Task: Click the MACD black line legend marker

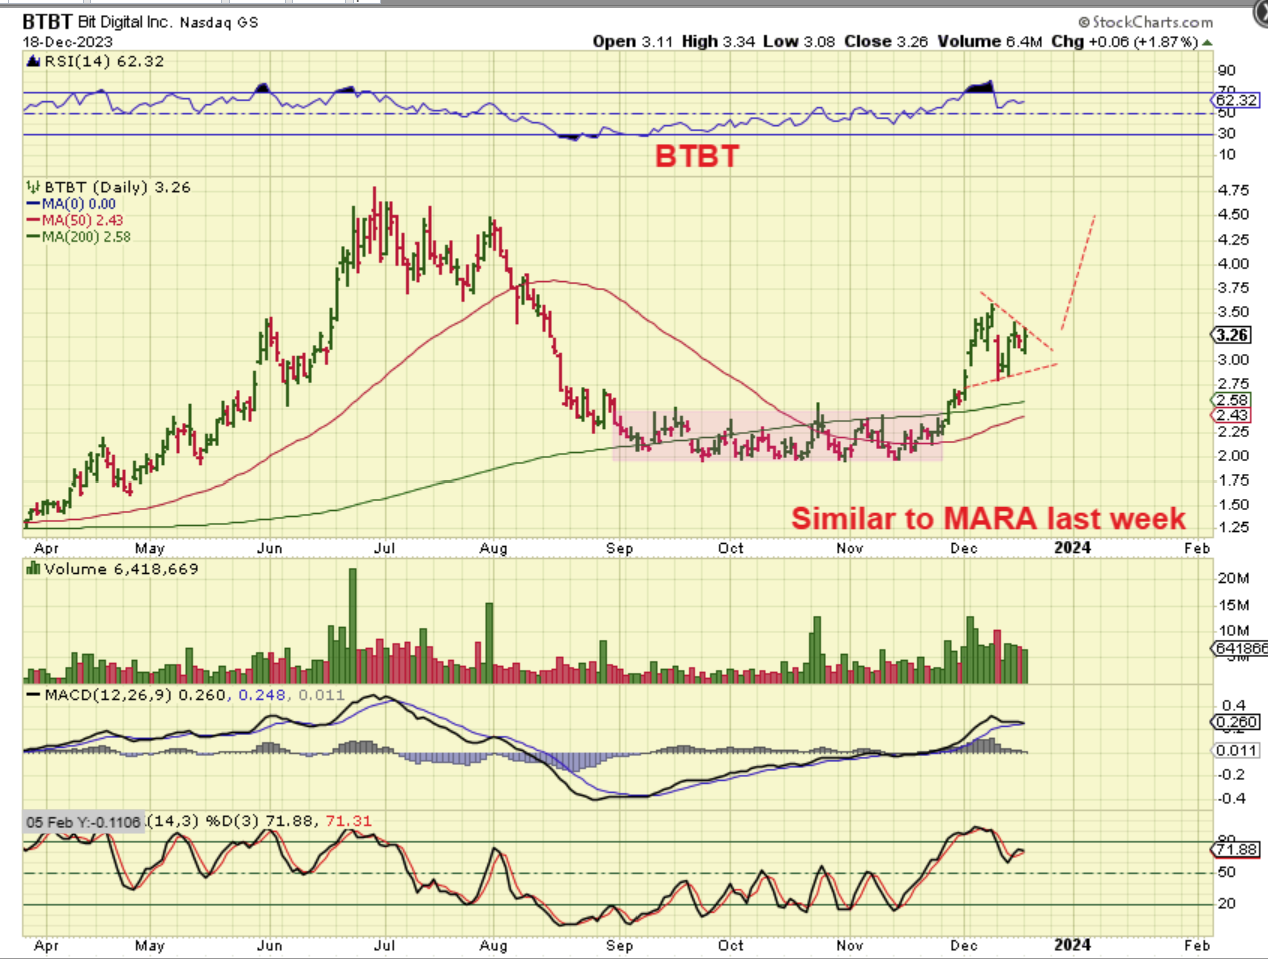Action: coord(34,695)
